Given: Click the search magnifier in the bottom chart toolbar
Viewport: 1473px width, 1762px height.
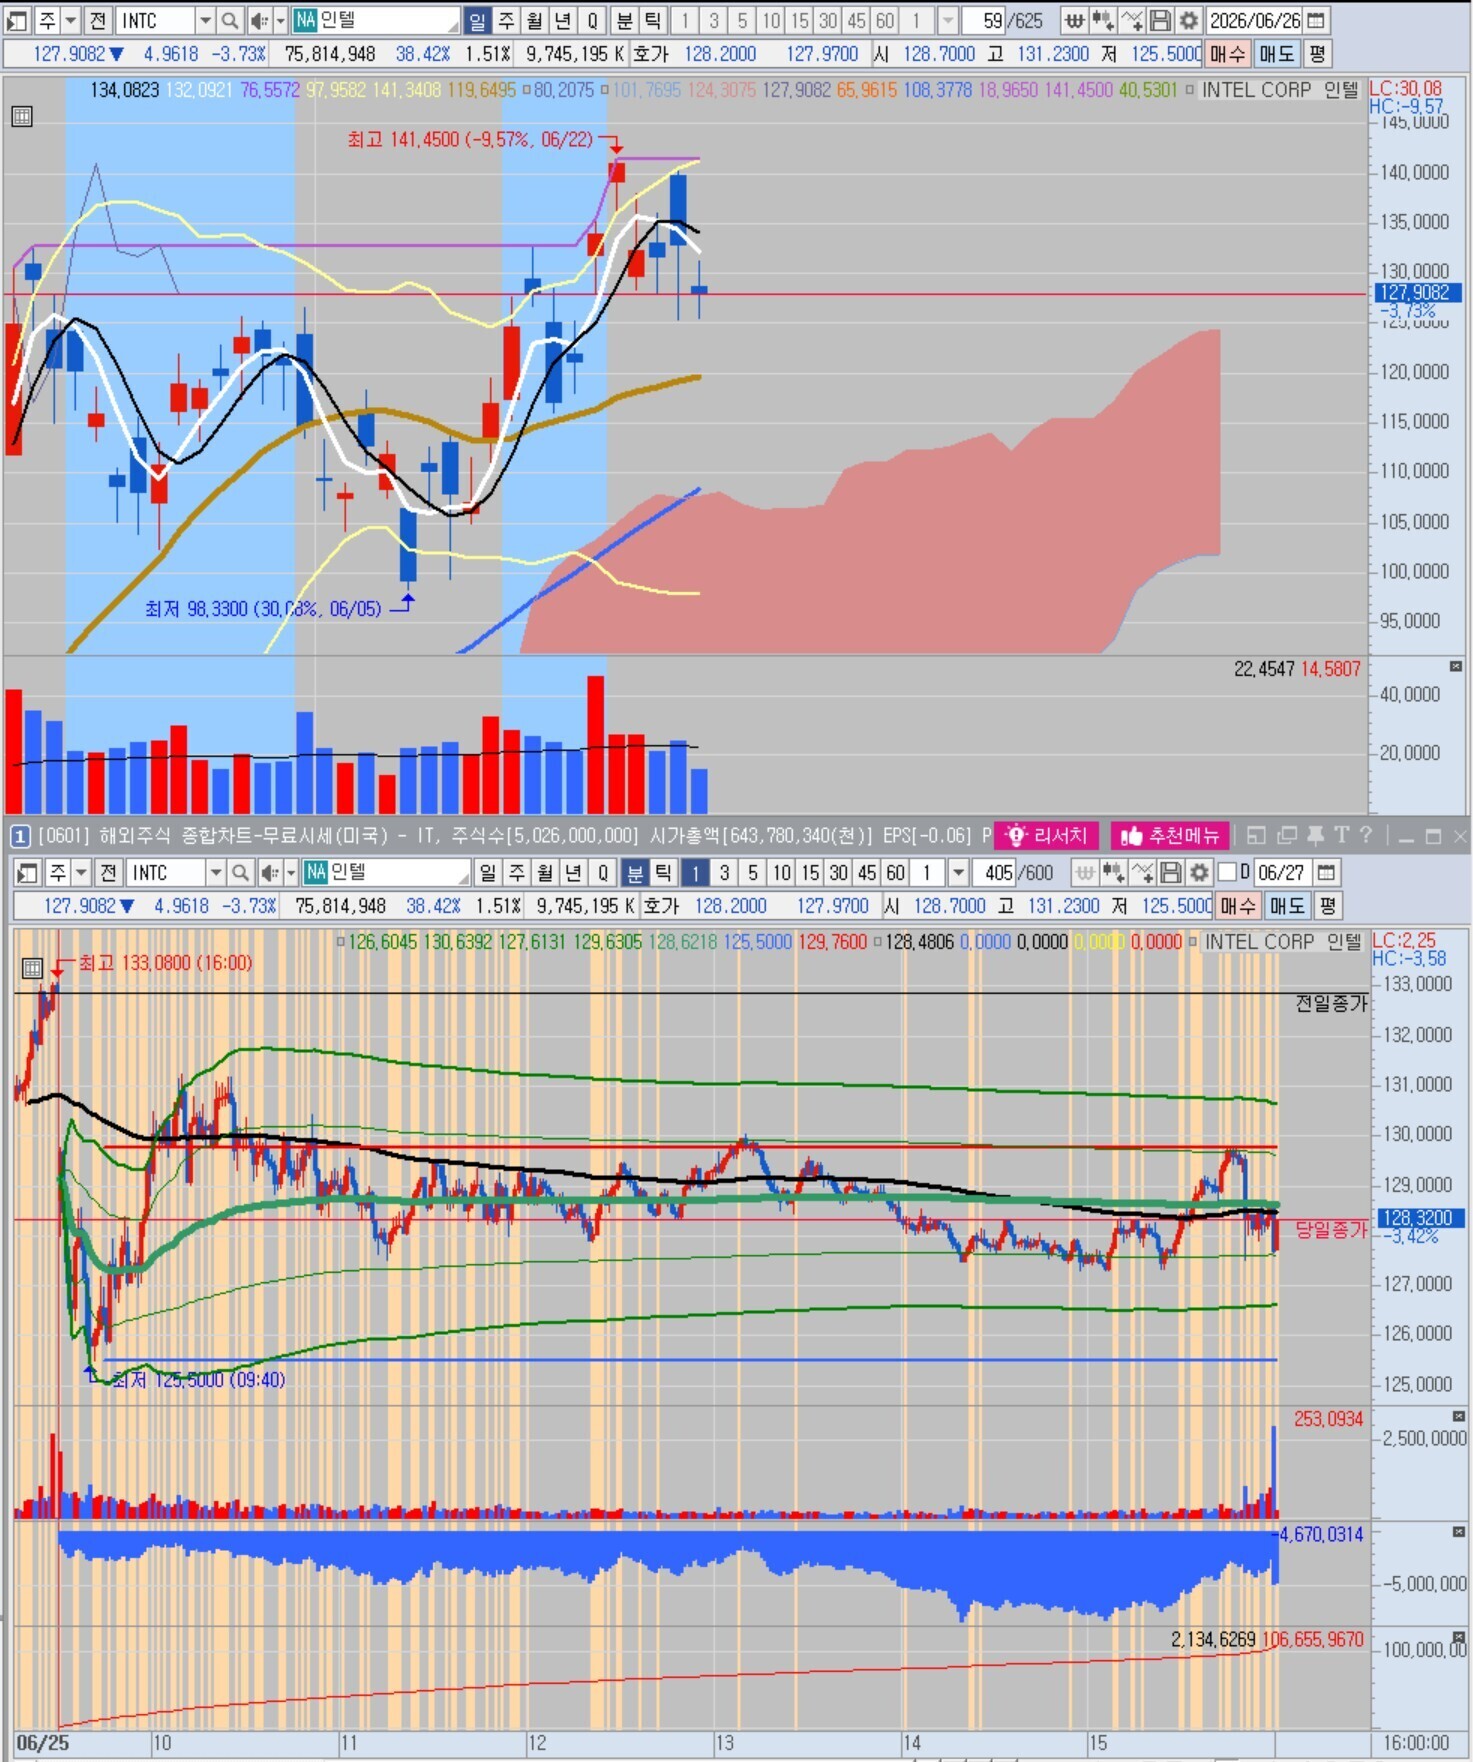Looking at the screenshot, I should (240, 873).
